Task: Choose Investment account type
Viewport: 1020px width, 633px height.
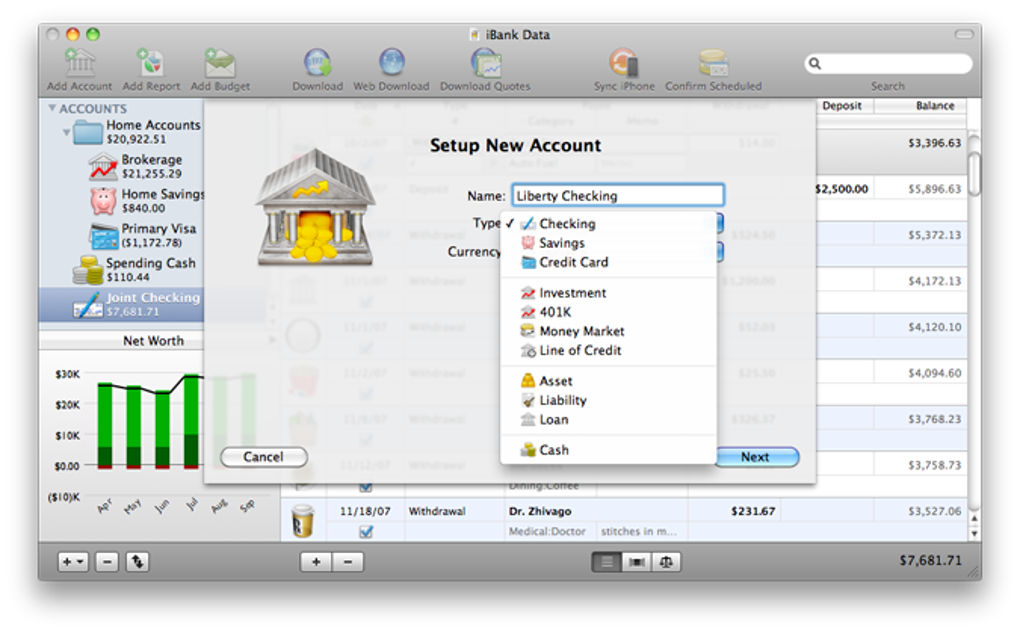Action: [x=608, y=293]
